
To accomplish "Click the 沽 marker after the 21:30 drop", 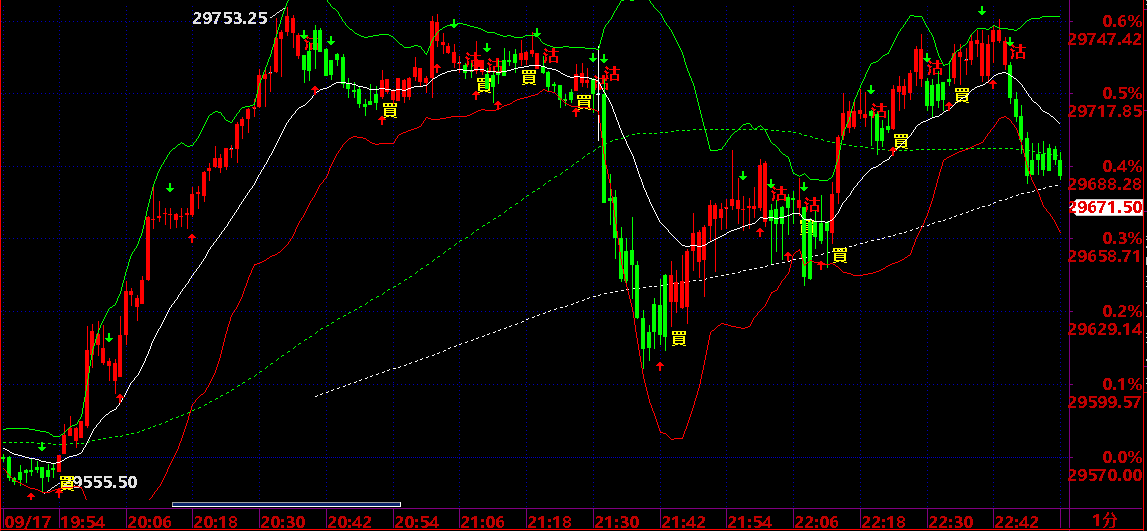I will pos(612,73).
